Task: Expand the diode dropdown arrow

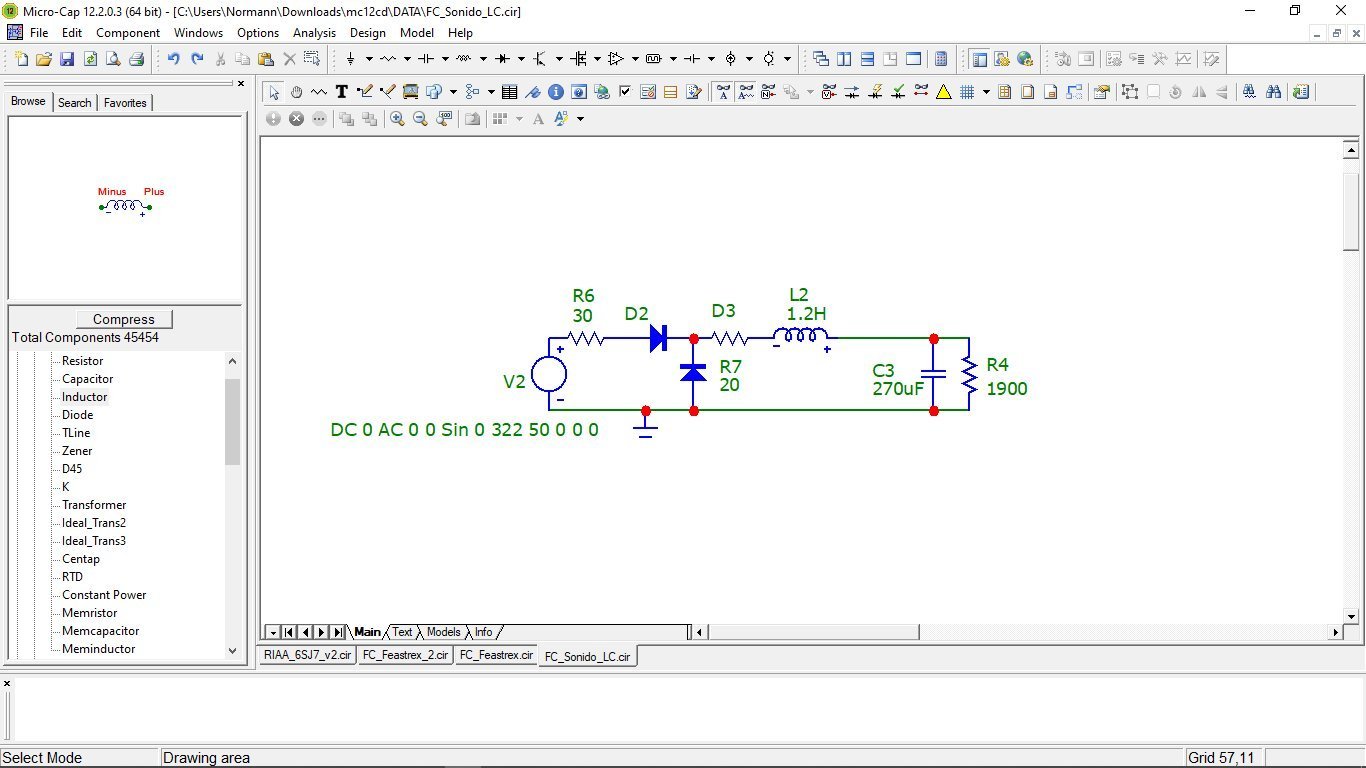Action: coord(521,59)
